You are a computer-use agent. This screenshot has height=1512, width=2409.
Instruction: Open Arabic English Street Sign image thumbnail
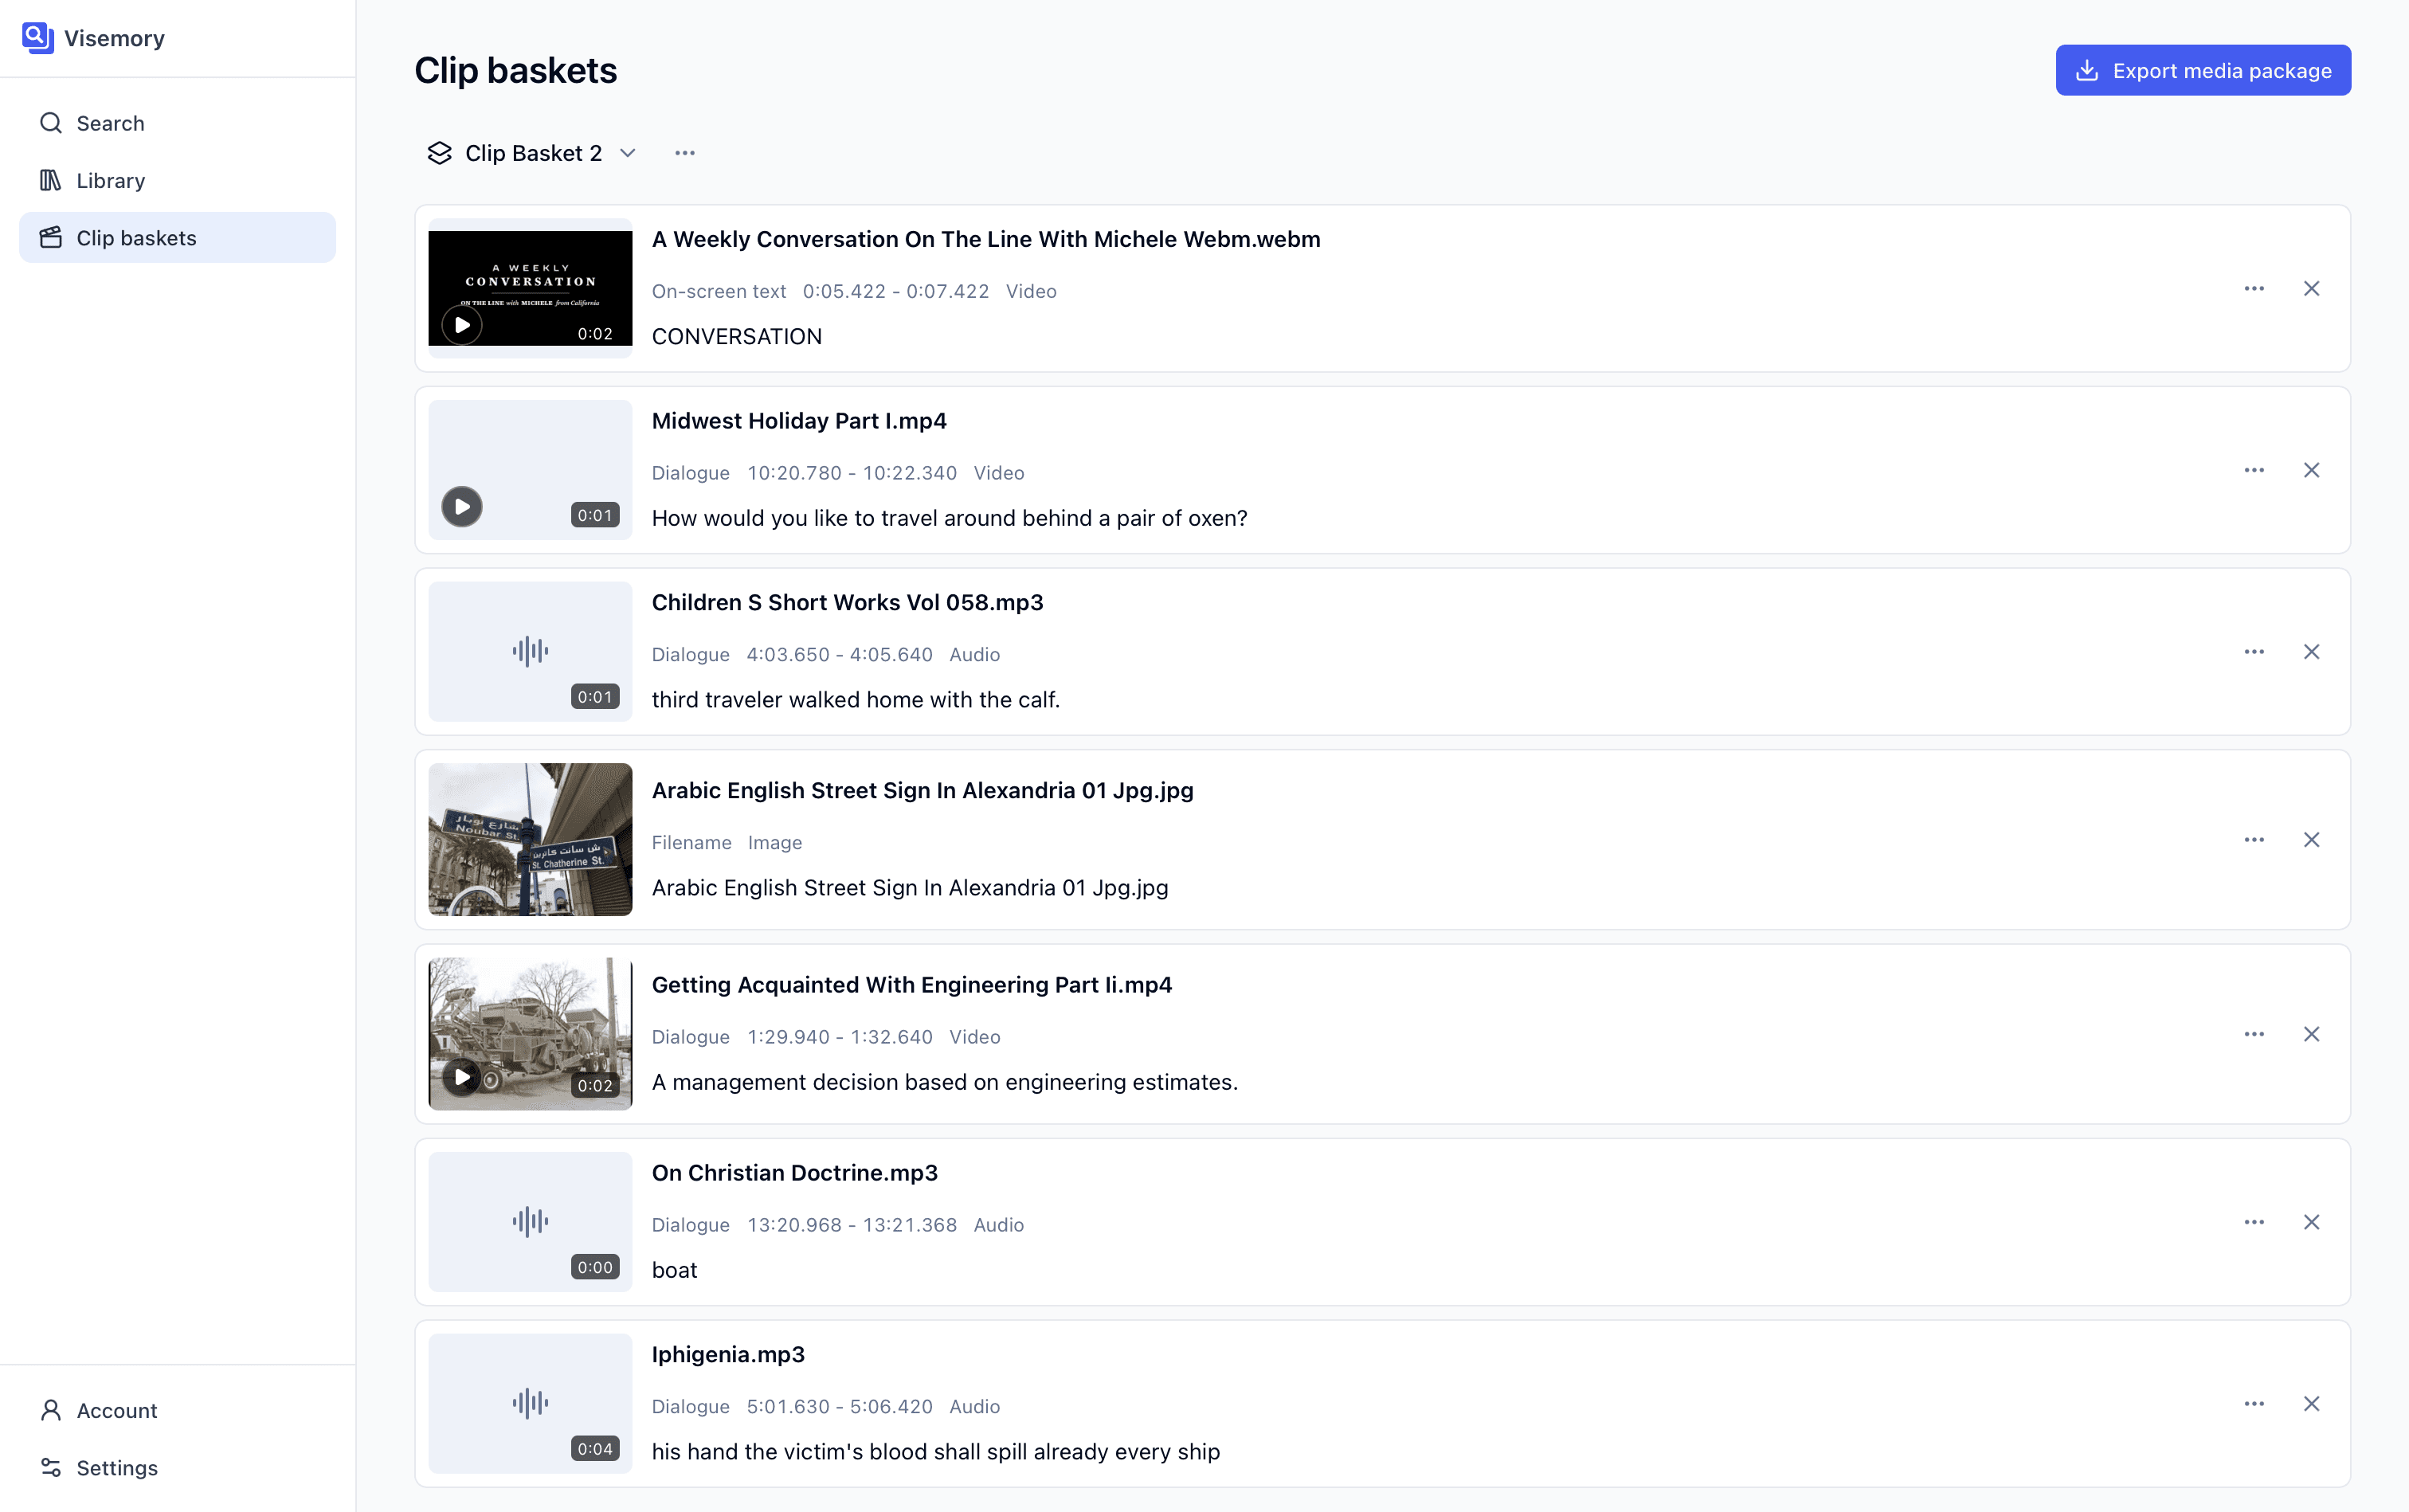tap(530, 840)
